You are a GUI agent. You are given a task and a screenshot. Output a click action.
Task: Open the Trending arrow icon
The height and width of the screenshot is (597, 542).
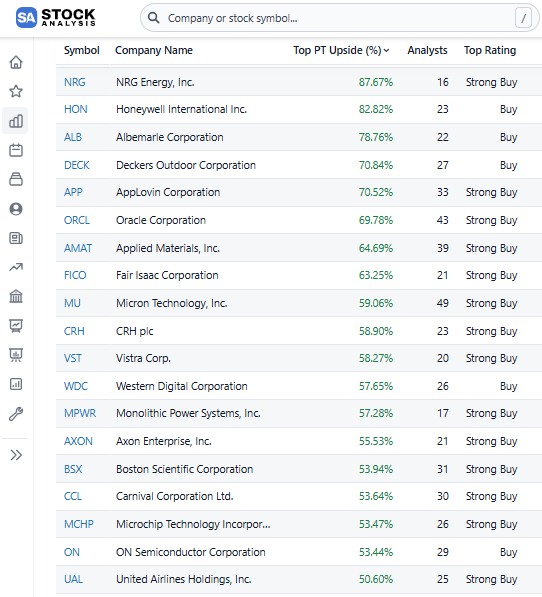pyautogui.click(x=16, y=267)
